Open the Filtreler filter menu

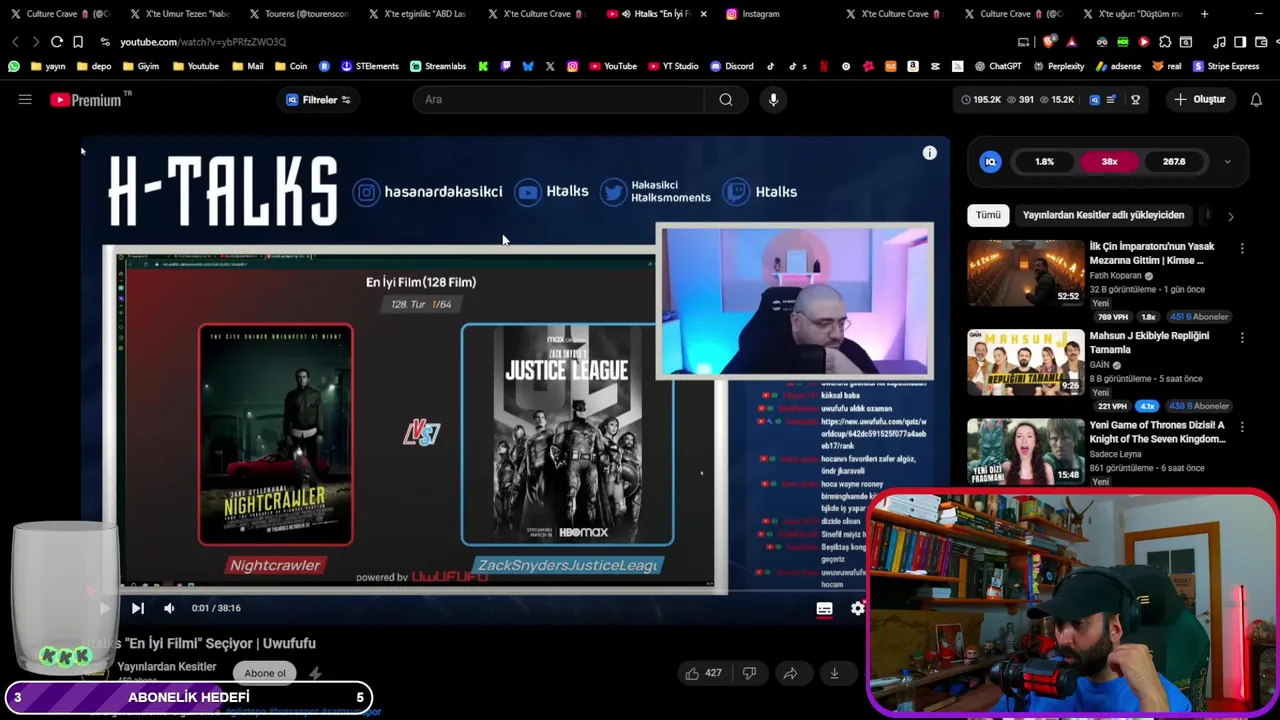(318, 99)
